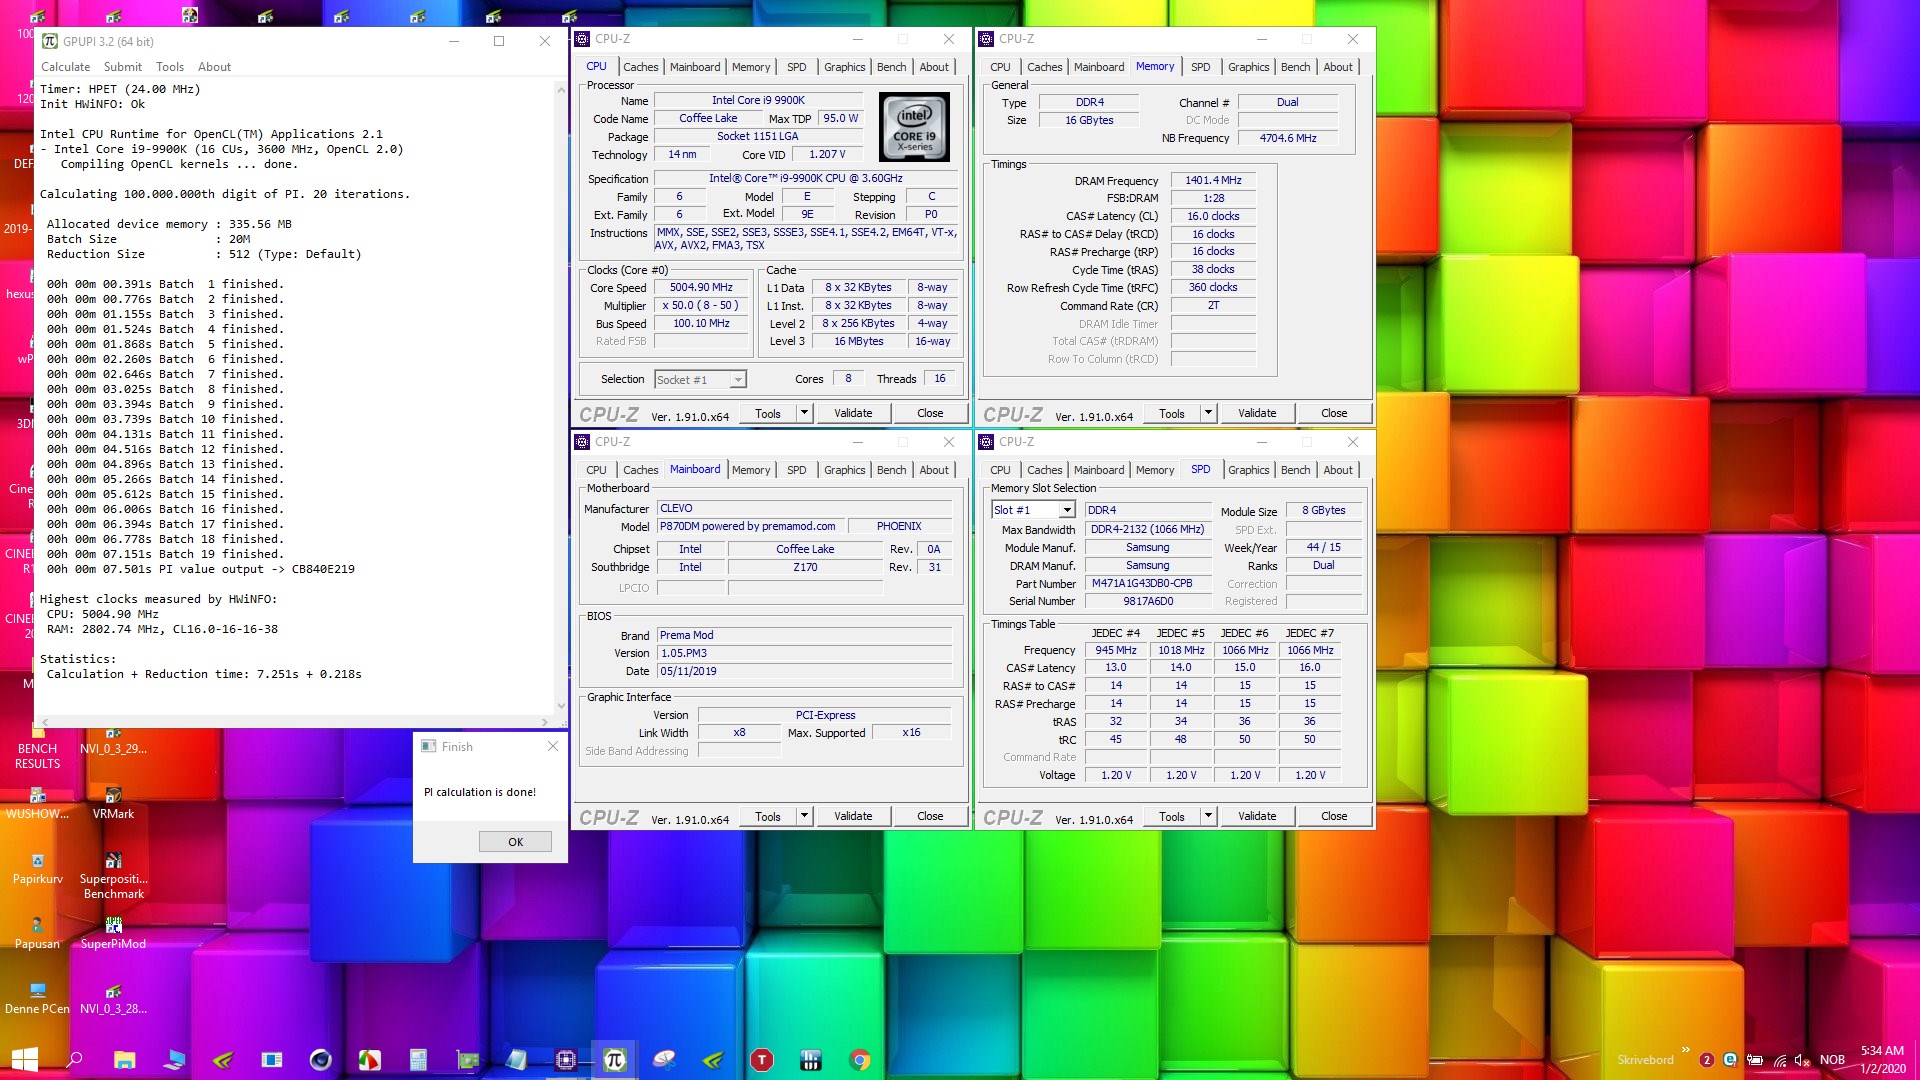This screenshot has height=1080, width=1920.
Task: Open the Socket #1 selection dropdown
Action: pos(700,380)
